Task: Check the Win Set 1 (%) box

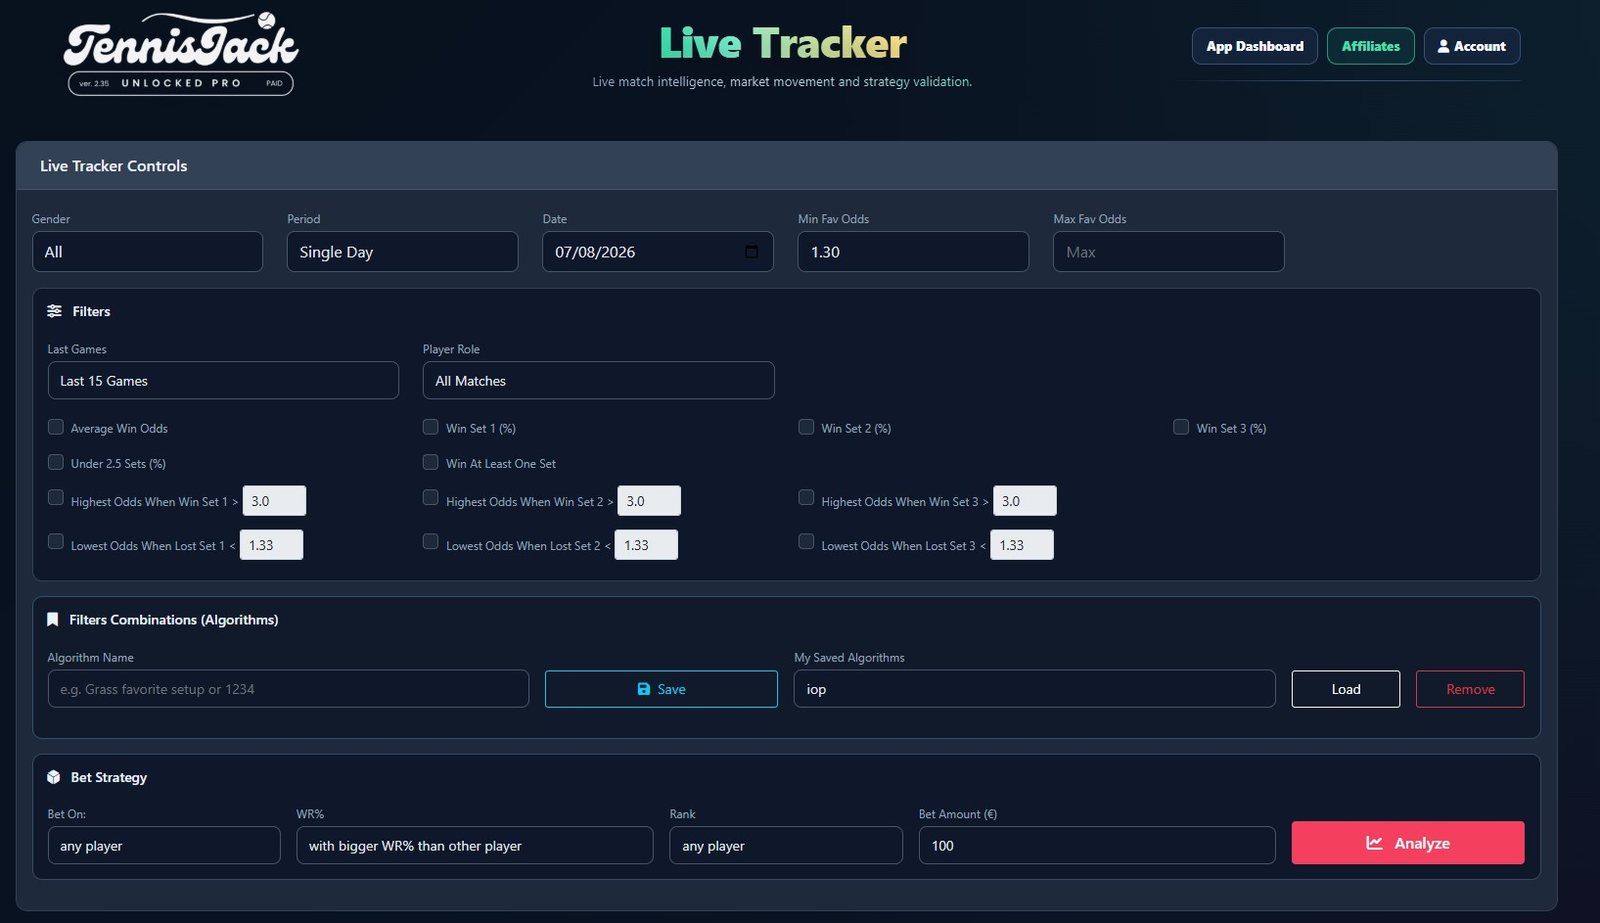Action: pyautogui.click(x=431, y=427)
